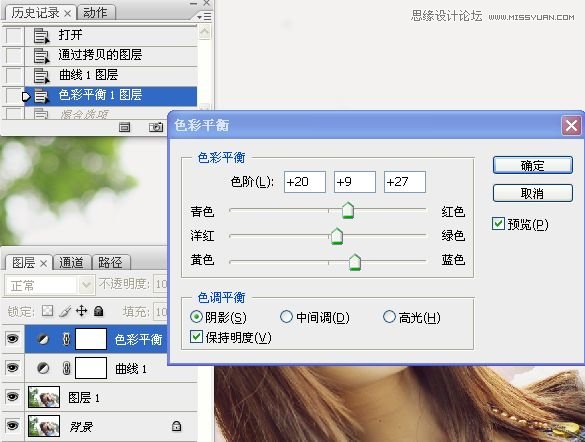Image resolution: width=585 pixels, height=442 pixels.
Task: Set history brush source for 曲线 1 图层 state
Action: 14,76
